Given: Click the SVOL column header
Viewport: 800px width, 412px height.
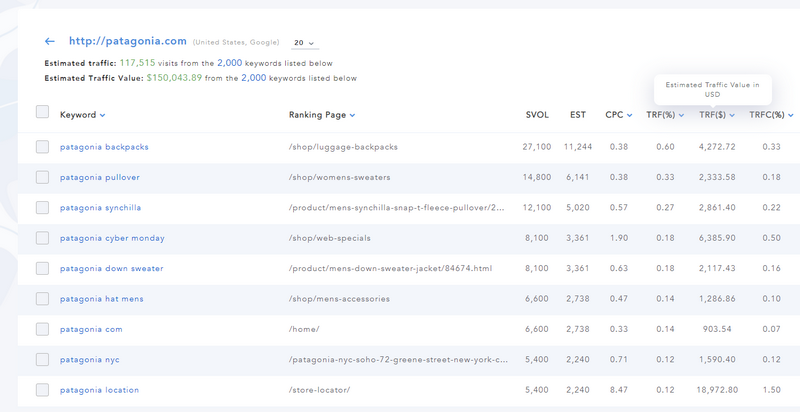Looking at the screenshot, I should pyautogui.click(x=537, y=115).
